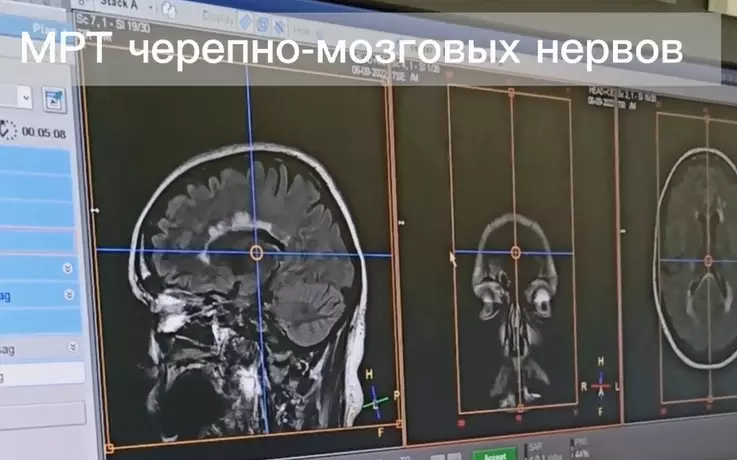This screenshot has width=737, height=460.
Task: Click the diamond-shaped toolbar icon
Action: [244, 22]
